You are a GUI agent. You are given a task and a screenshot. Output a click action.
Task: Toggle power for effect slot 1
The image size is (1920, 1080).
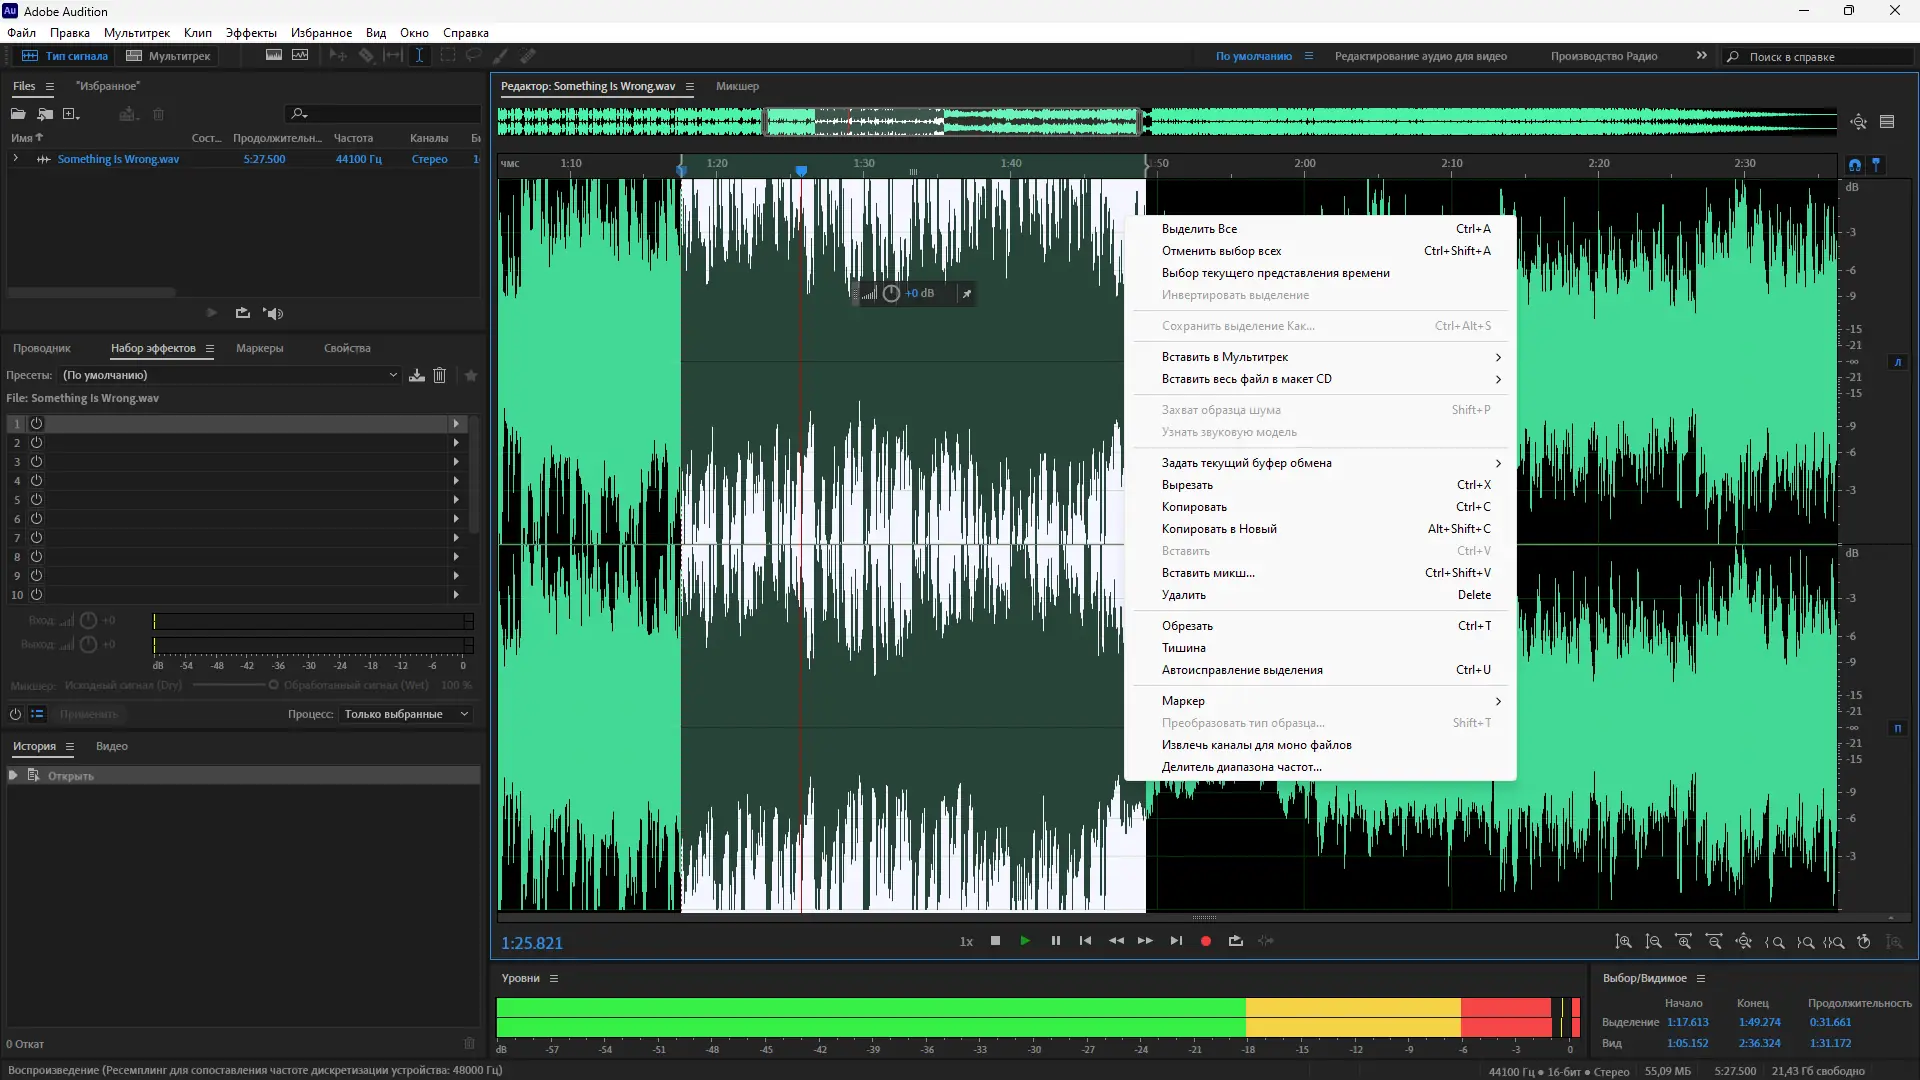tap(37, 424)
